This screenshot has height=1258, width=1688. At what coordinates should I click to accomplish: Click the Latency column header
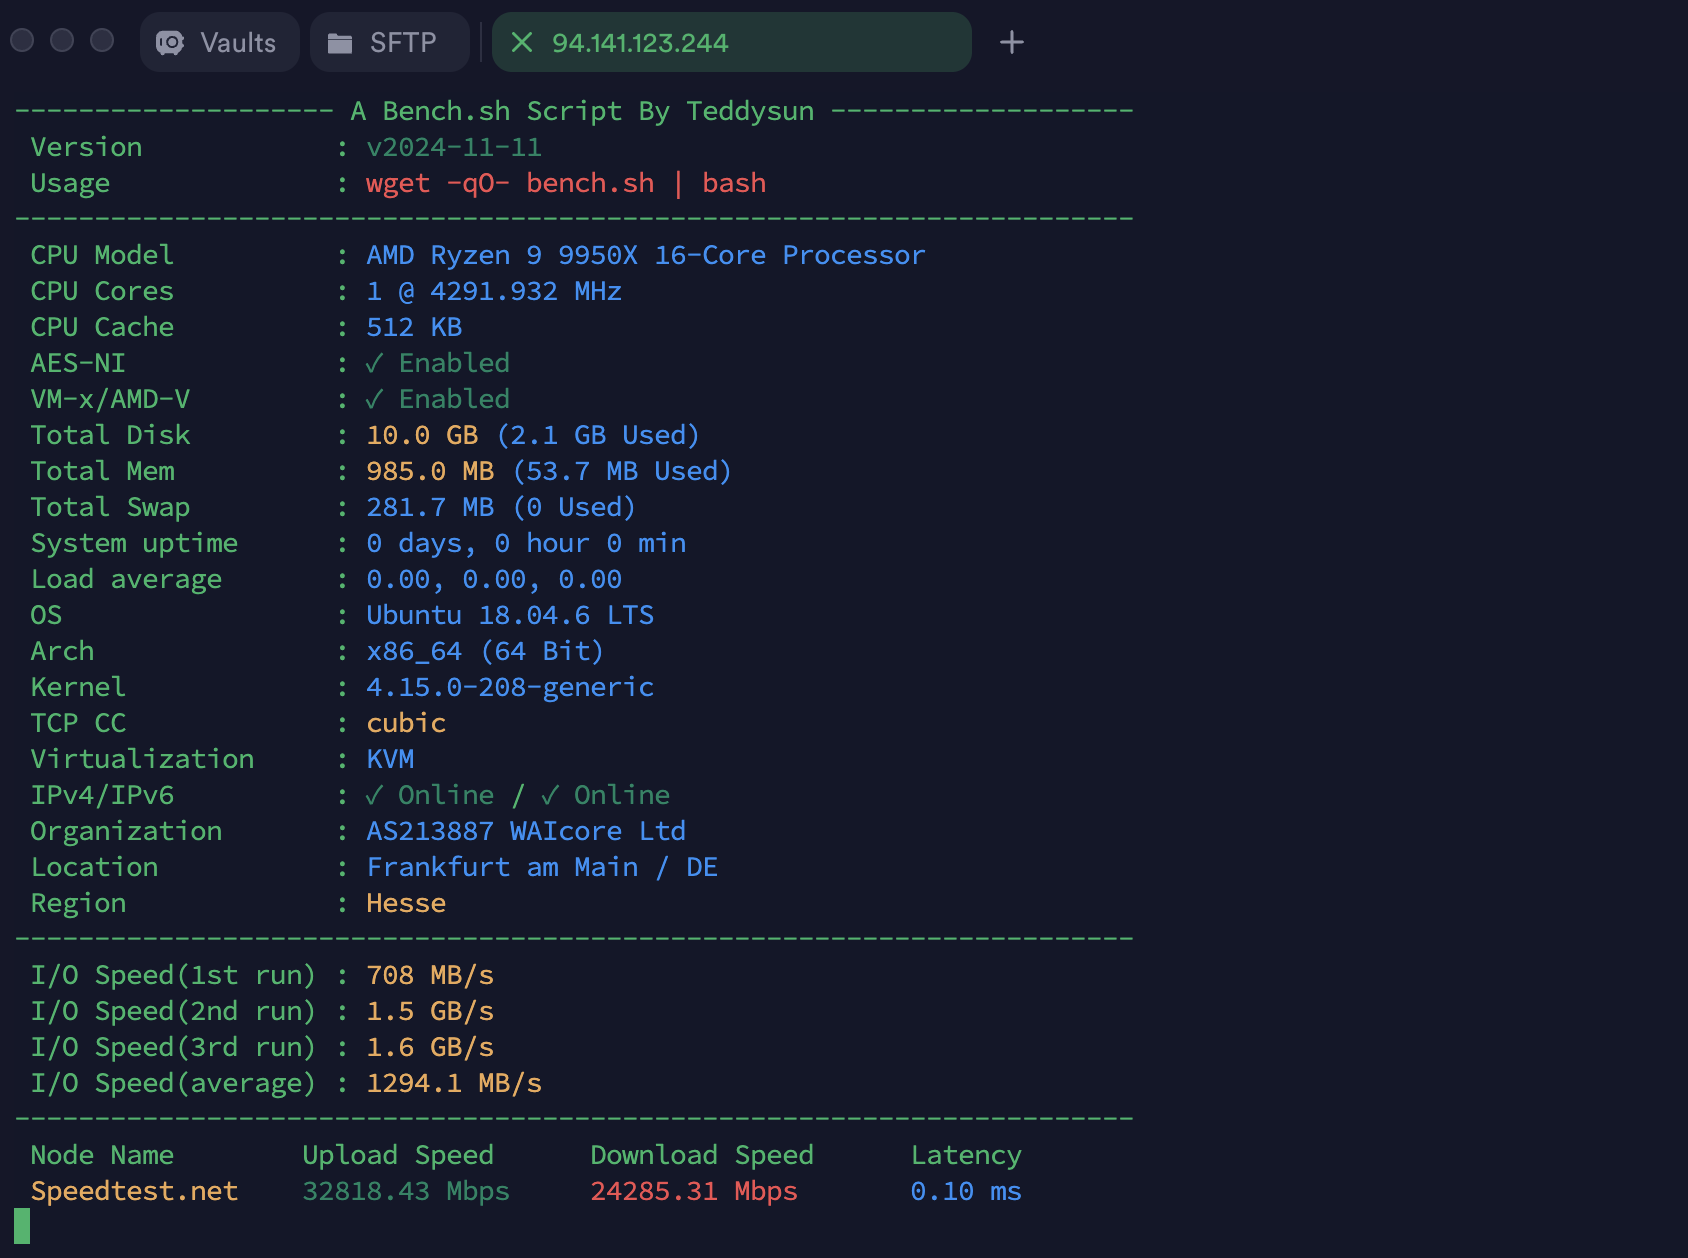coord(966,1155)
